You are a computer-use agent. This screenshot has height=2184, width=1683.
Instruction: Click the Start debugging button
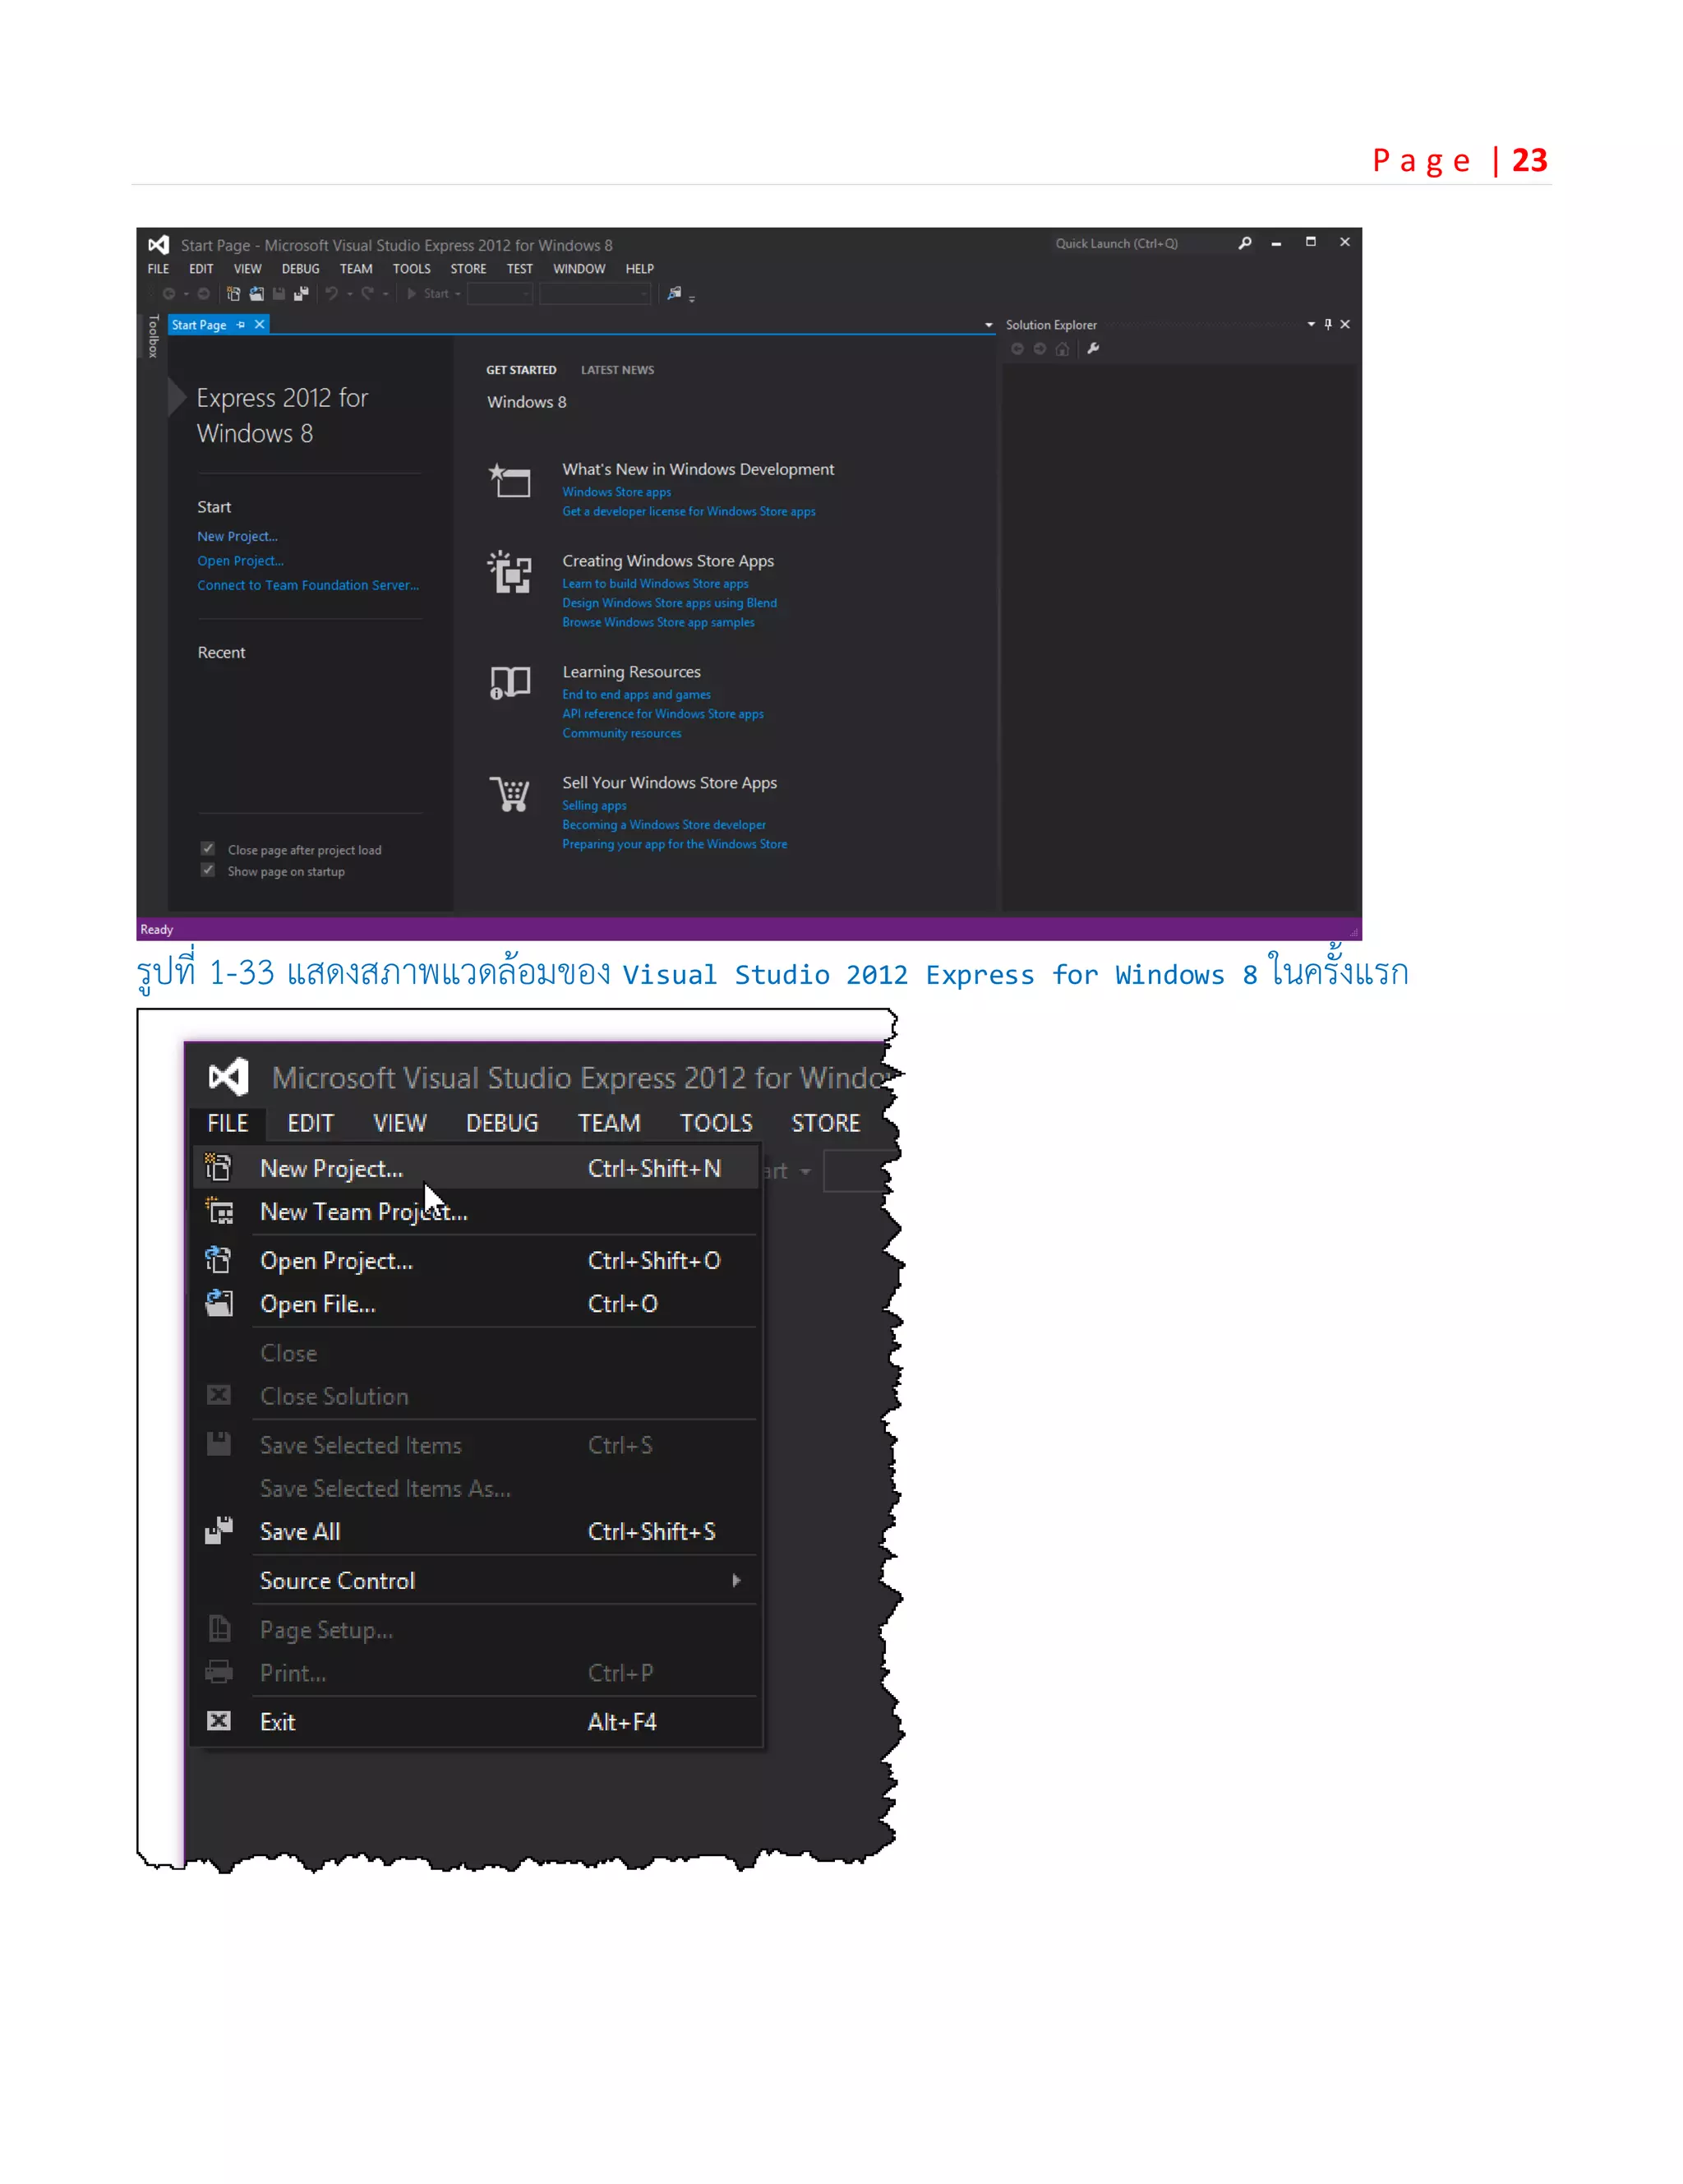pyautogui.click(x=428, y=294)
